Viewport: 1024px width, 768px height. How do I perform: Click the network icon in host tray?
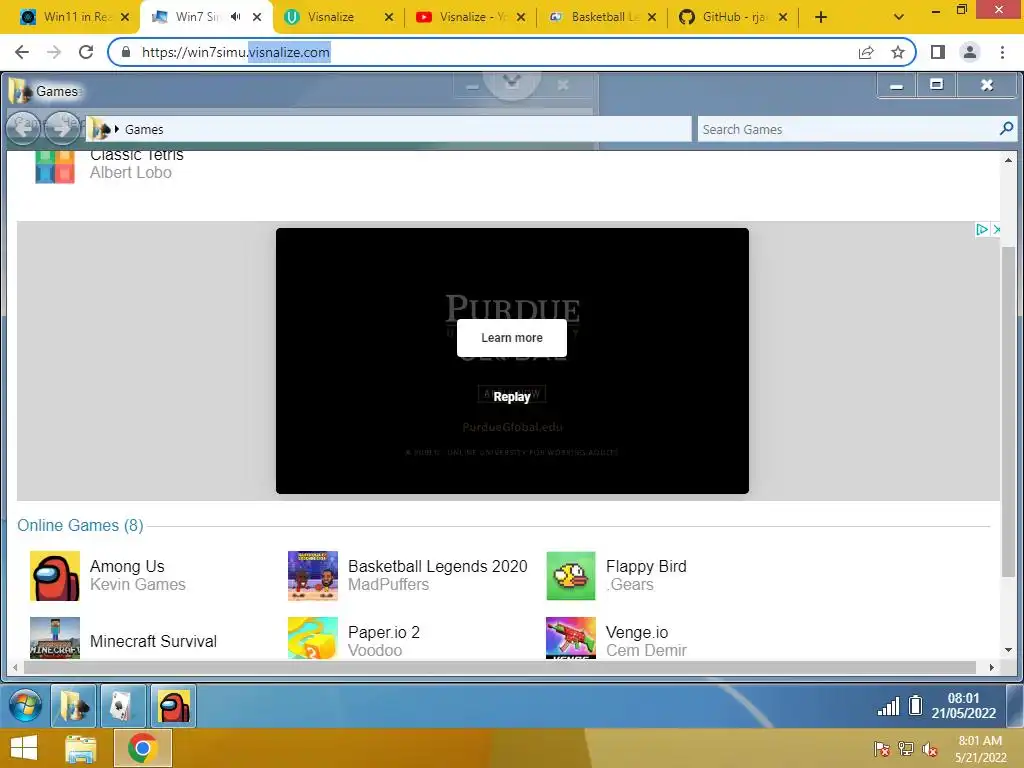[906, 749]
